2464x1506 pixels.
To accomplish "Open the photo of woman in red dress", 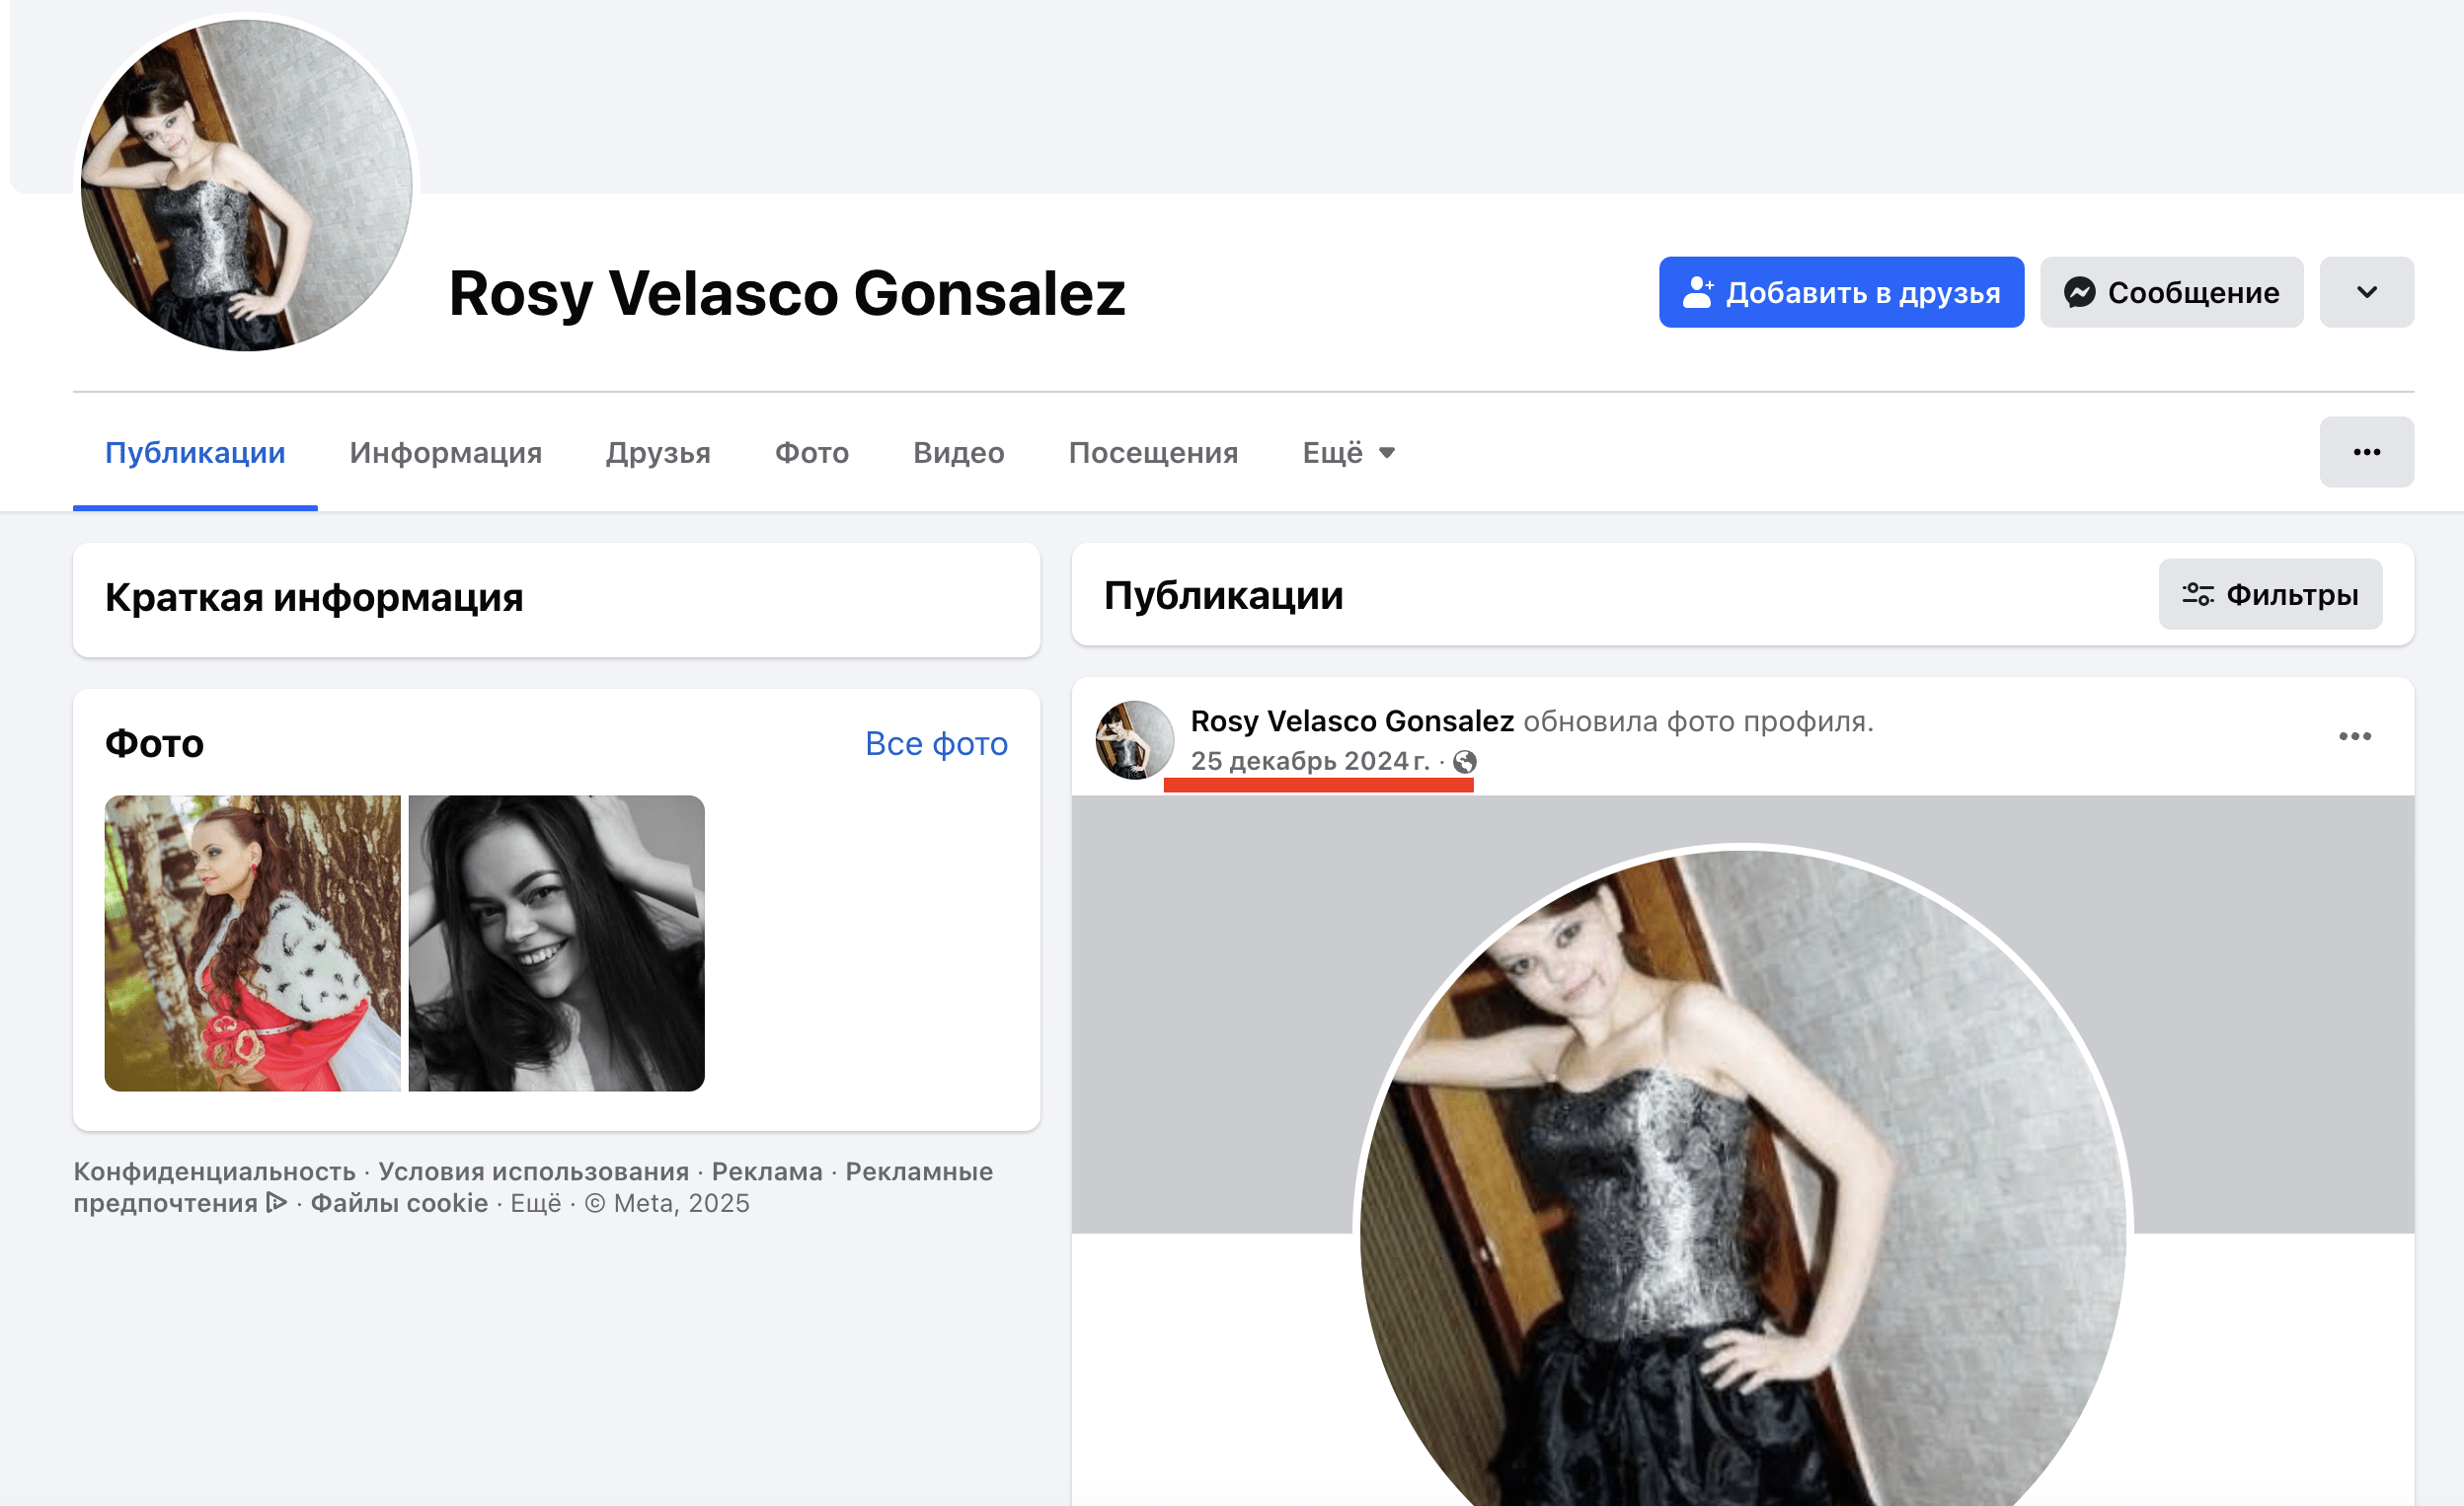I will point(252,943).
